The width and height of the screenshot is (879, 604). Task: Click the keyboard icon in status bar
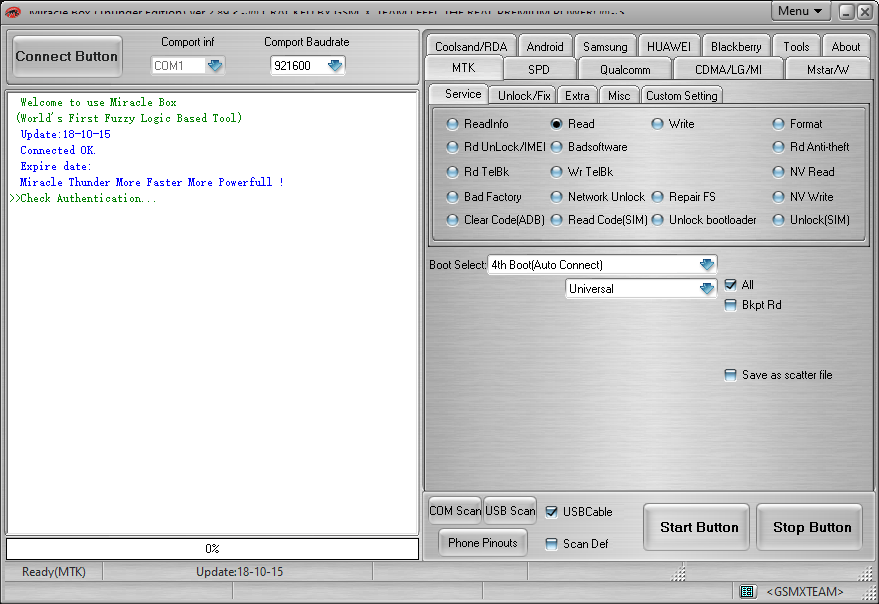click(x=747, y=592)
